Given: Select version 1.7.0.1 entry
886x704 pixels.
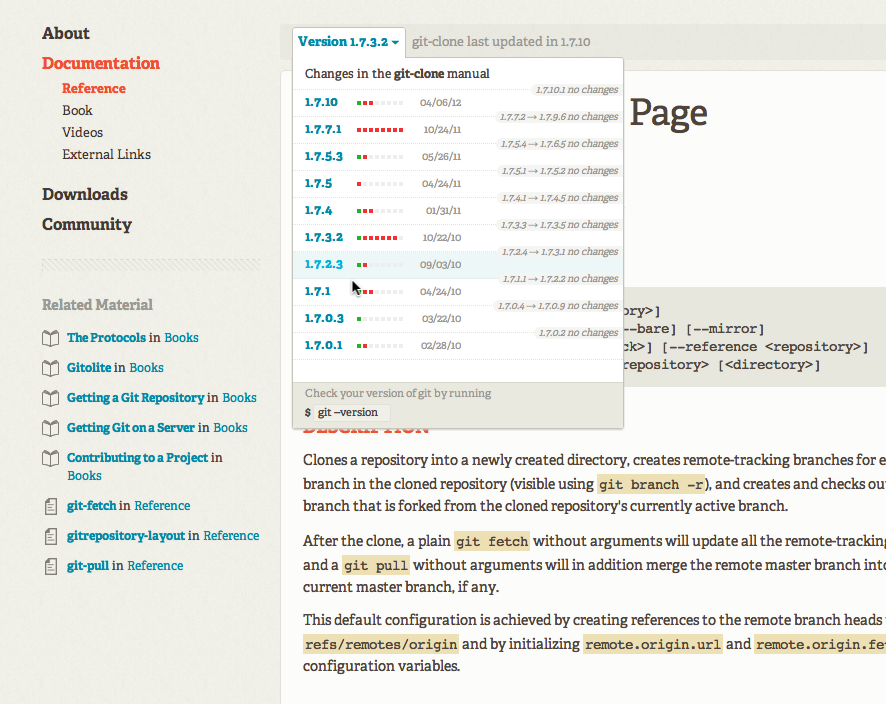Looking at the screenshot, I should (323, 345).
